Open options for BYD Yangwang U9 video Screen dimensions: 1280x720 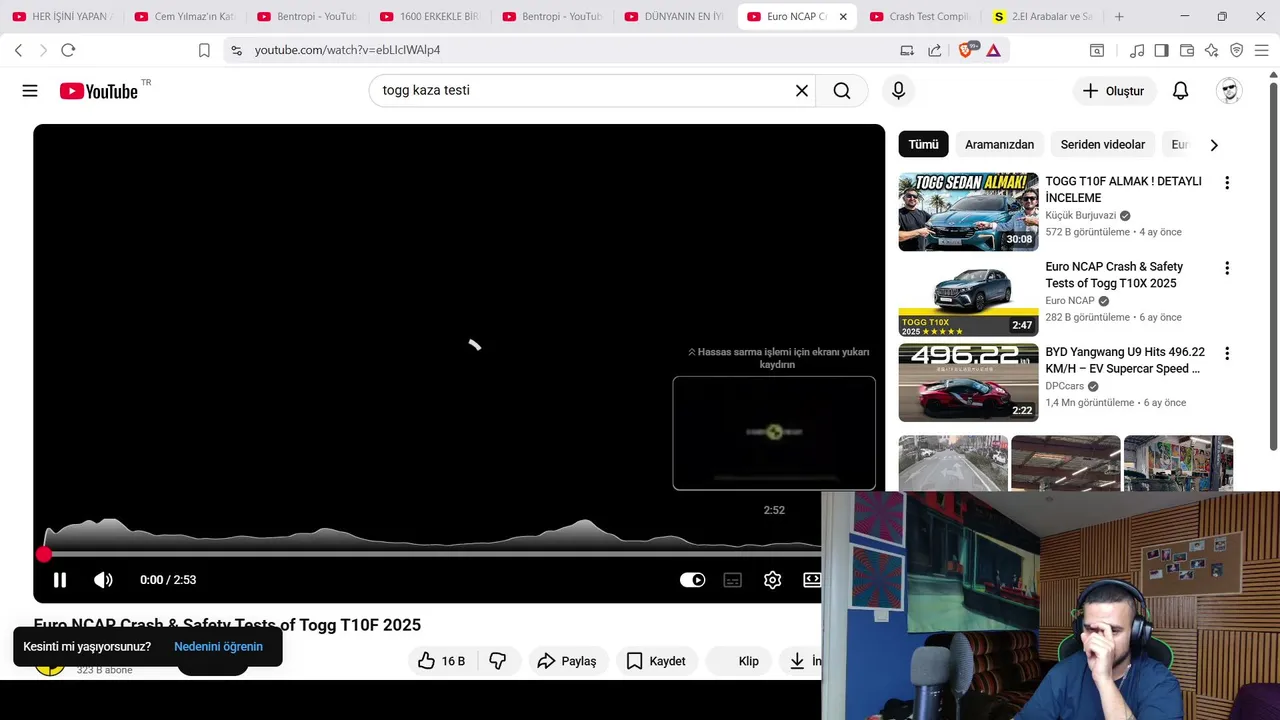pyautogui.click(x=1227, y=353)
